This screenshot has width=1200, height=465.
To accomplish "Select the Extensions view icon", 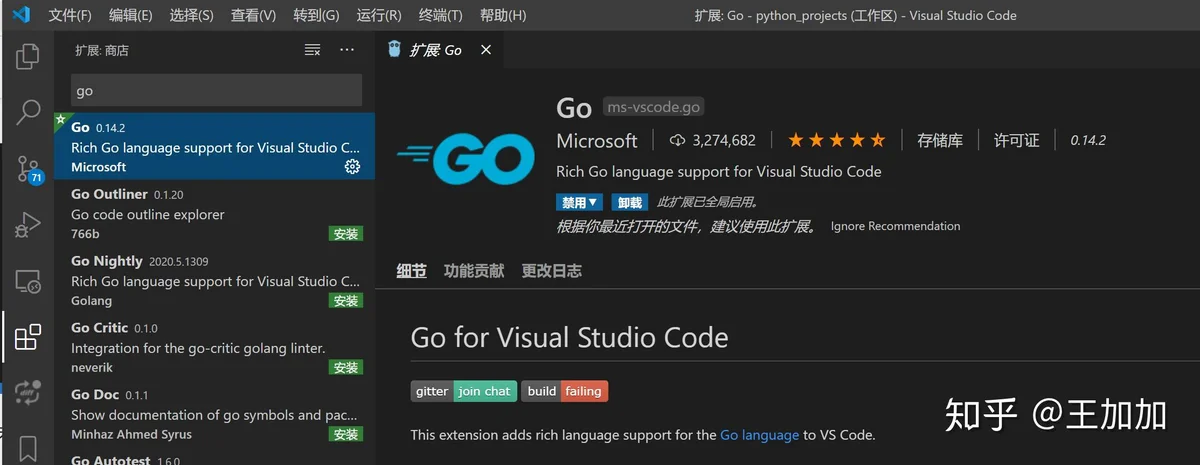I will tap(28, 337).
